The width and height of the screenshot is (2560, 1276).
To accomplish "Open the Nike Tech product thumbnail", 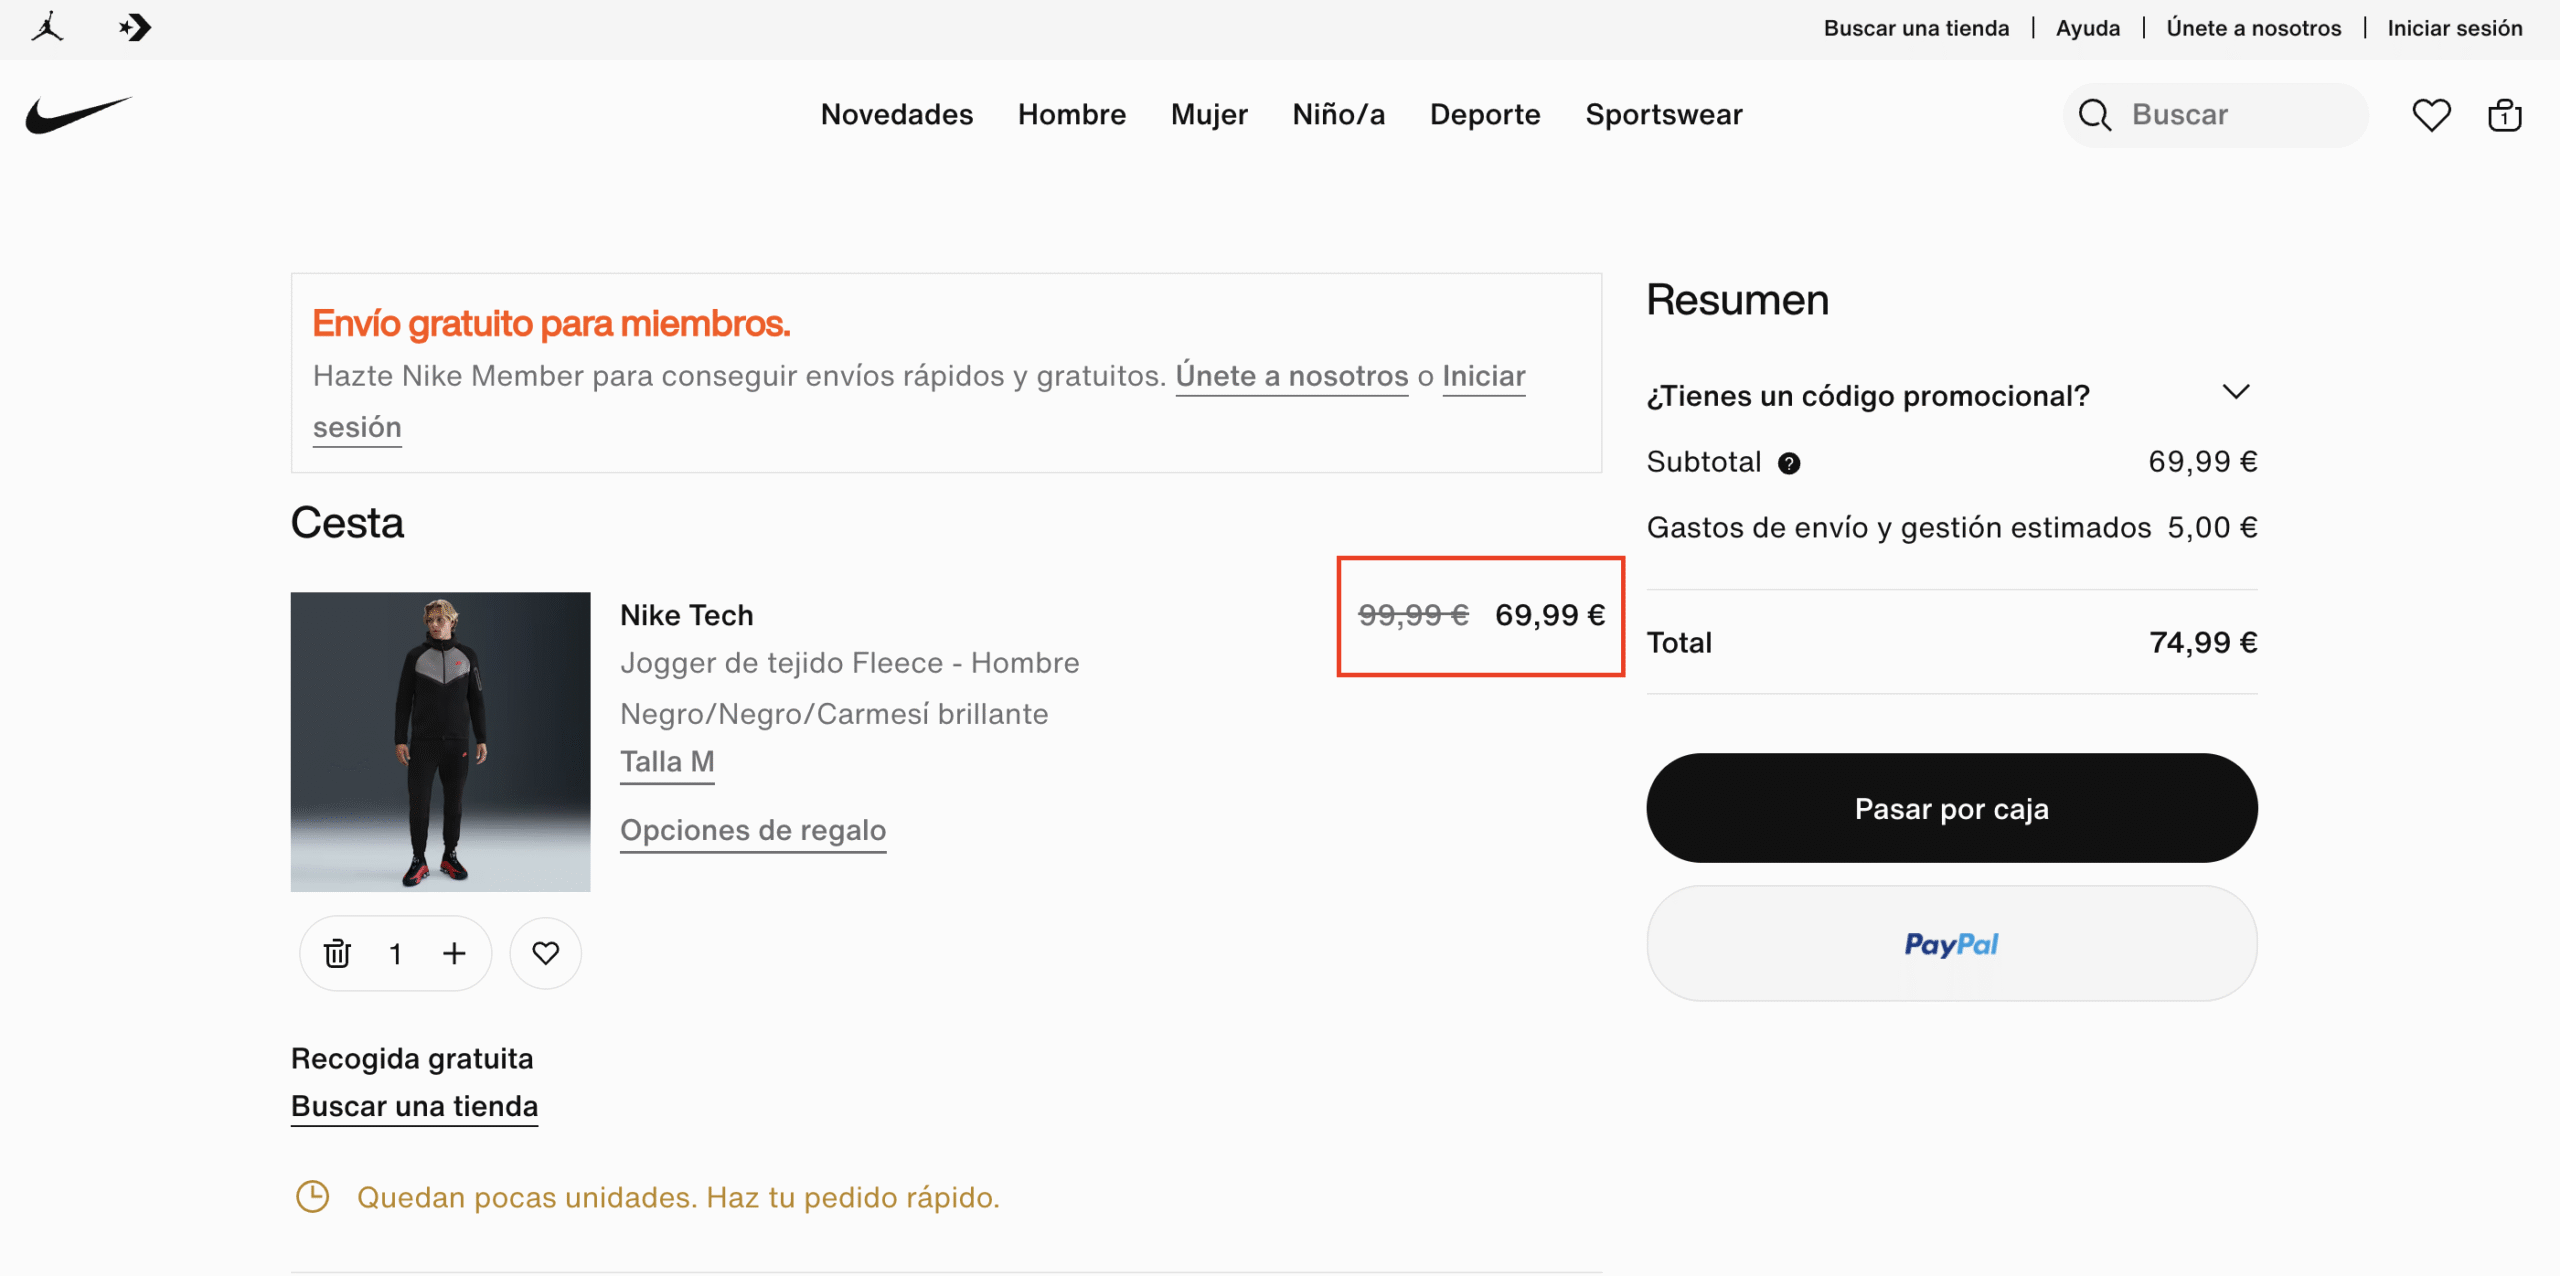I will 440,741.
